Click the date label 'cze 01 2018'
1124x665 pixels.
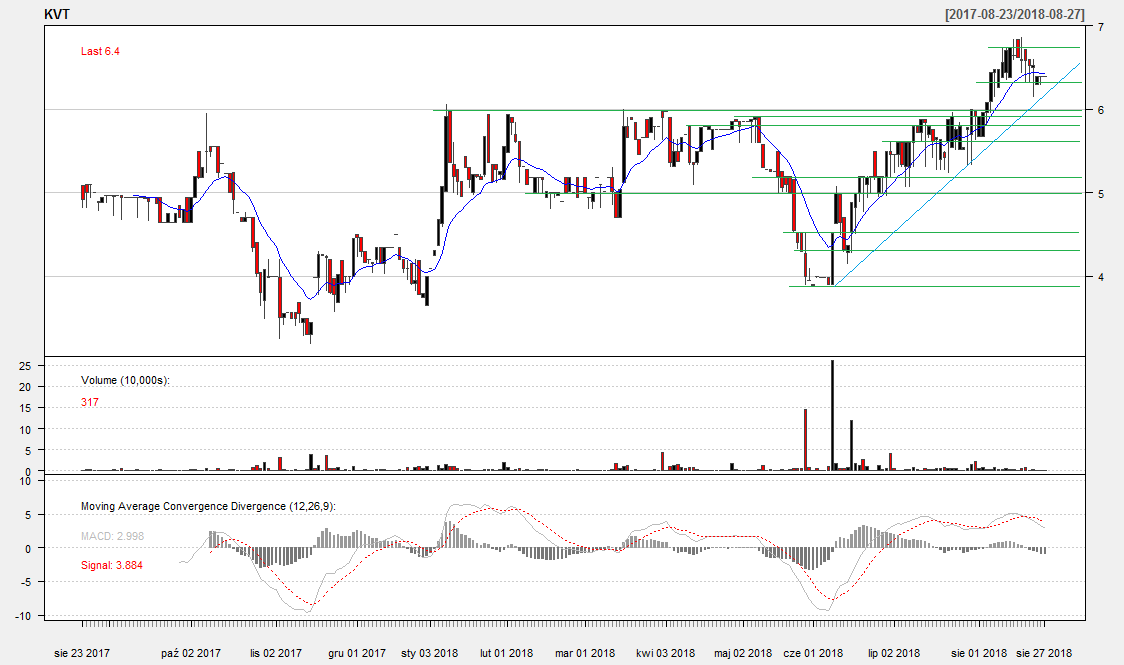pos(813,653)
